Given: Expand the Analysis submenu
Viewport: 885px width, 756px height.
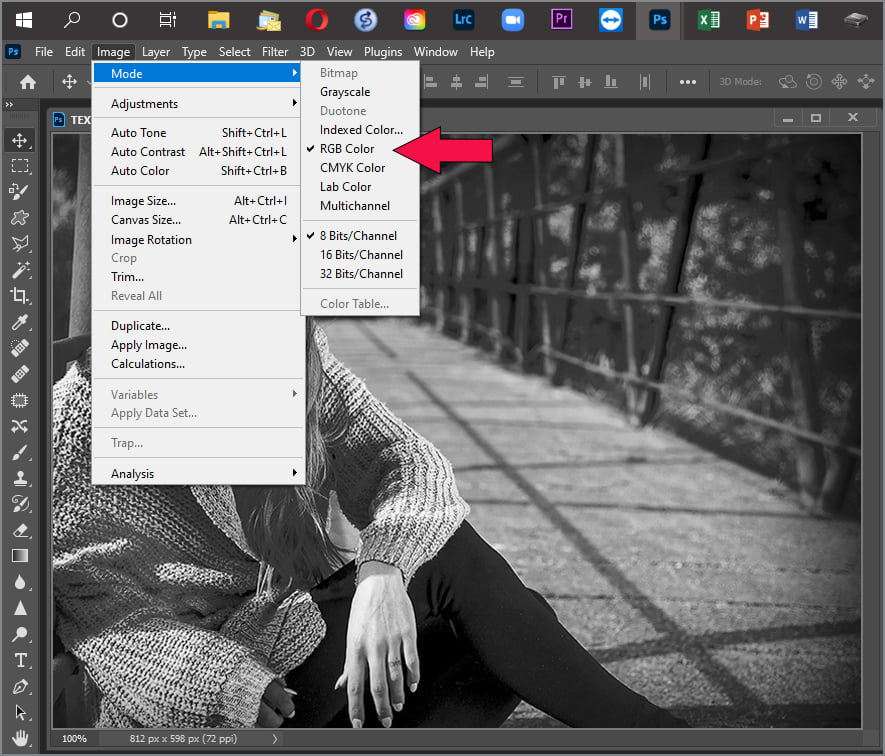Looking at the screenshot, I should point(196,474).
